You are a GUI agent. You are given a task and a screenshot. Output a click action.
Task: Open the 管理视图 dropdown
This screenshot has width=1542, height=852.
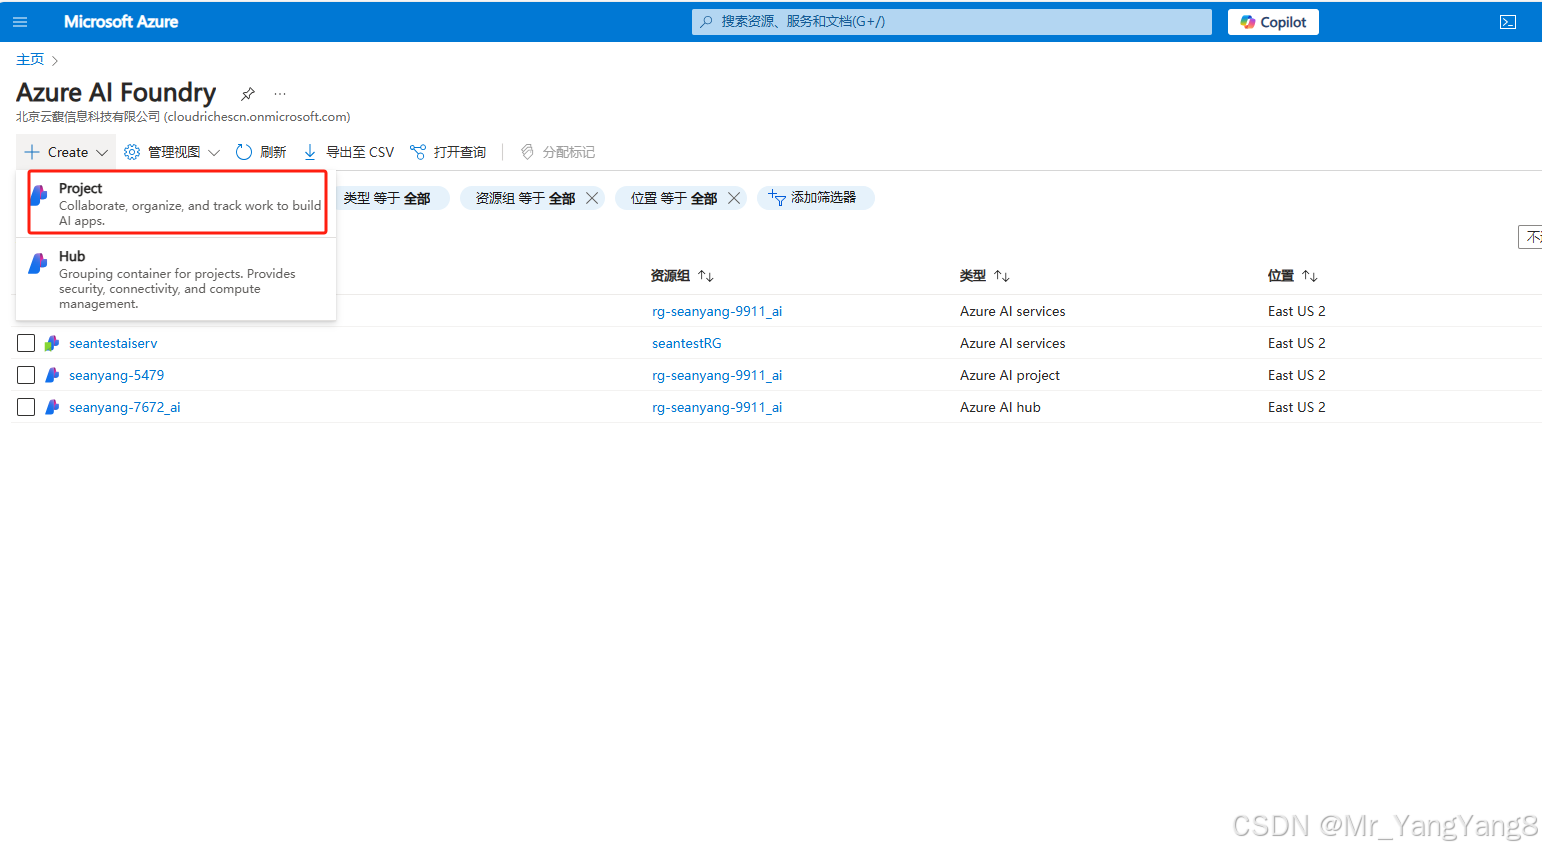point(172,152)
